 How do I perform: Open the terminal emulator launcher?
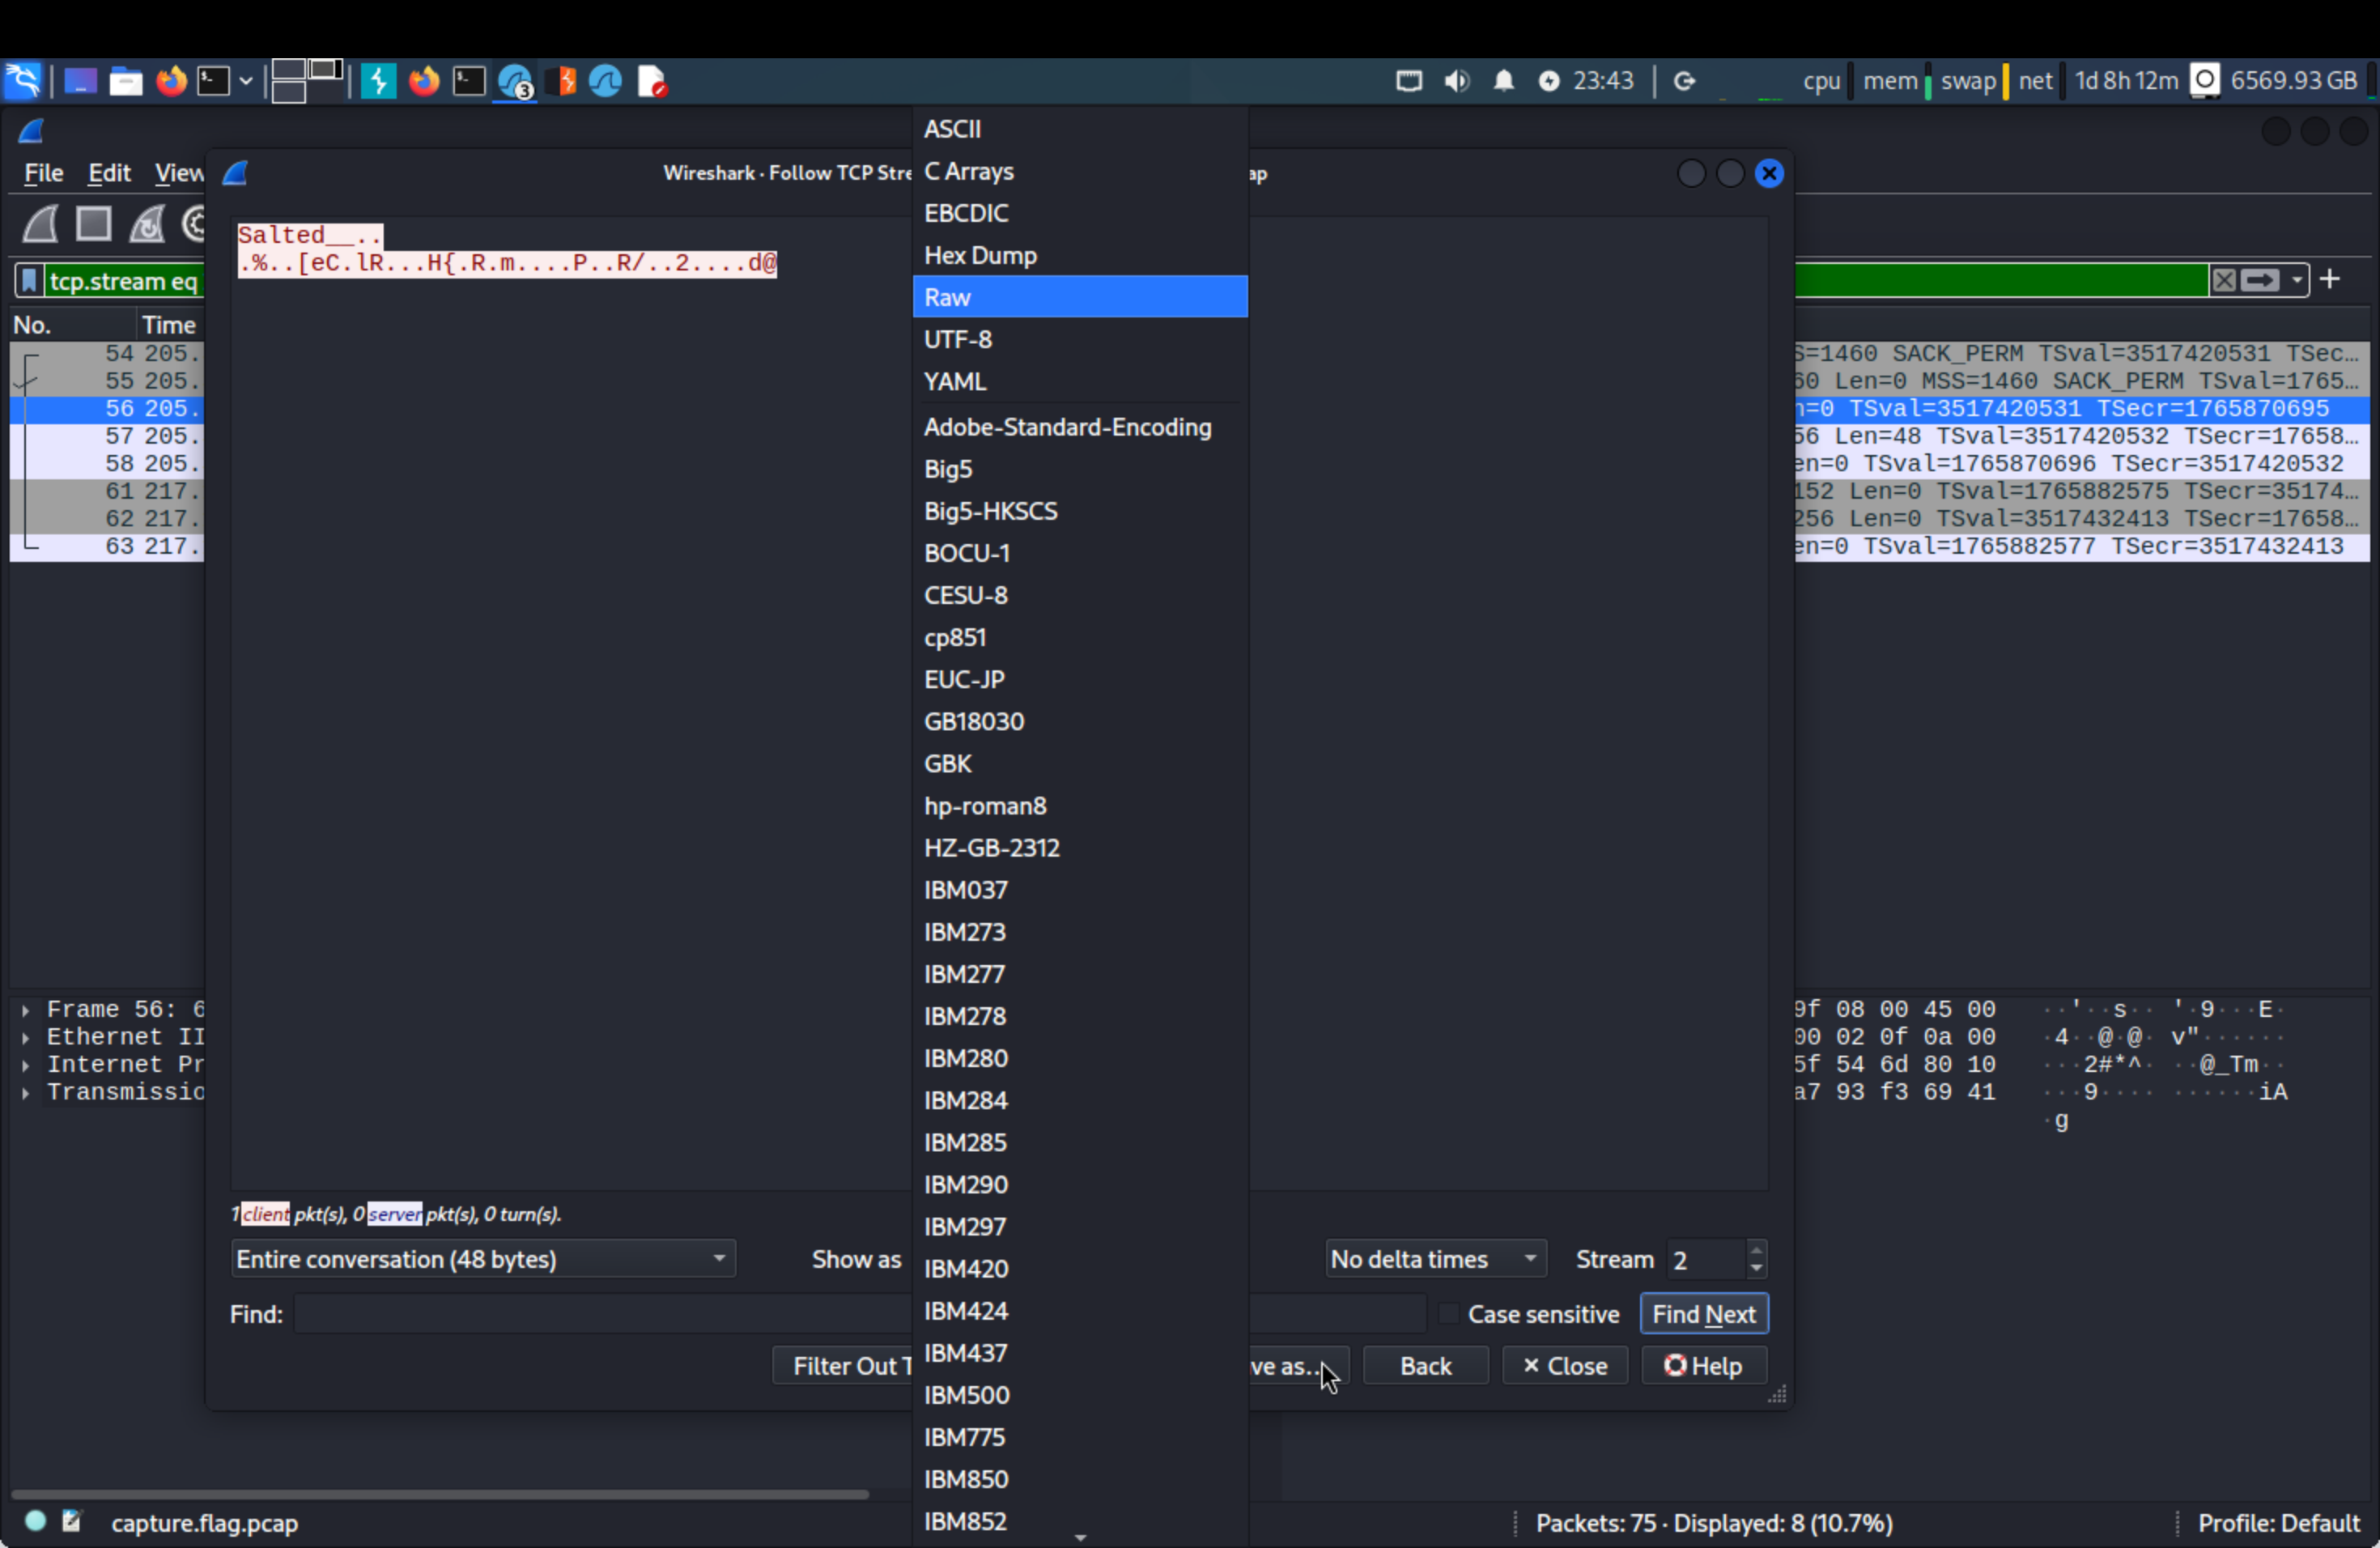point(213,81)
